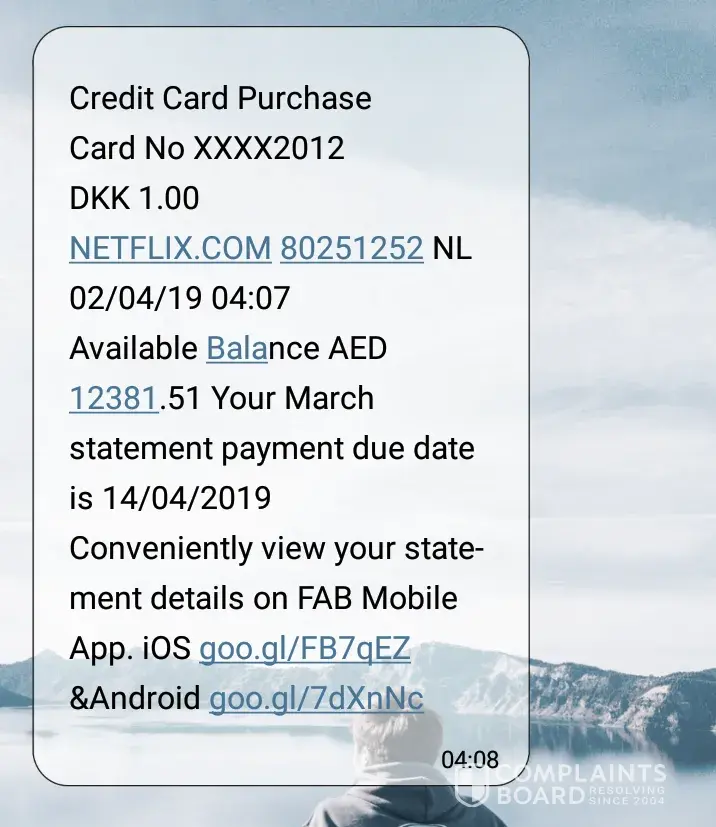The image size is (716, 827).
Task: Click the Complaints Board watermark text
Action: pos(581,784)
